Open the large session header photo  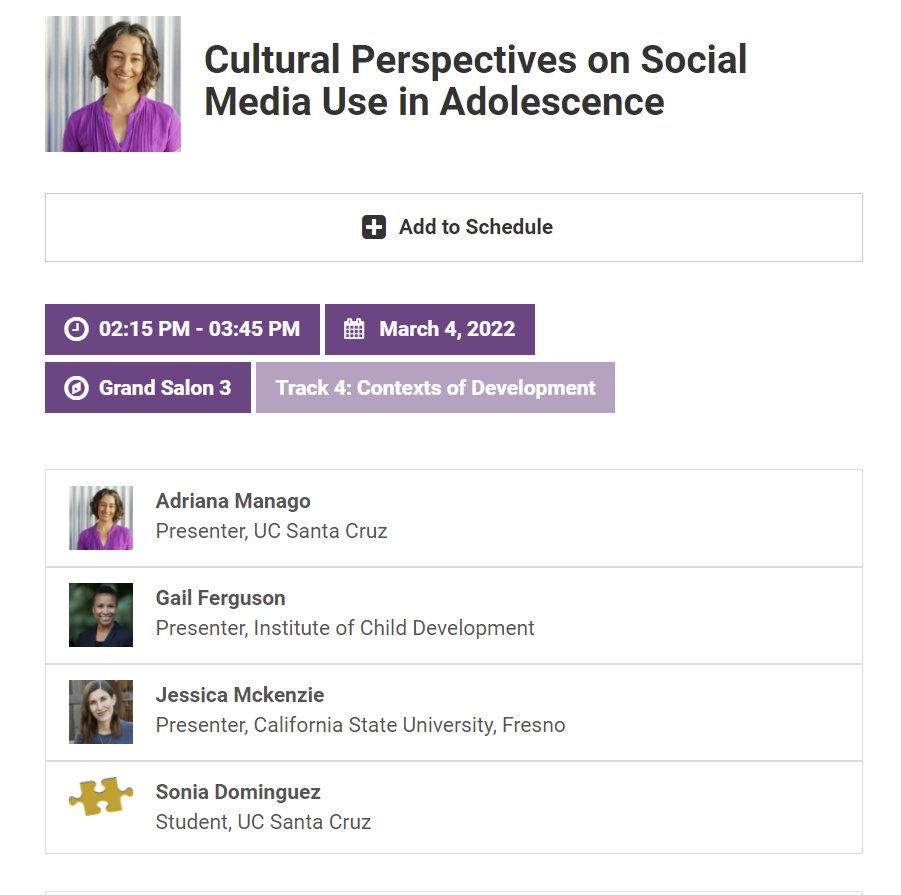(113, 84)
